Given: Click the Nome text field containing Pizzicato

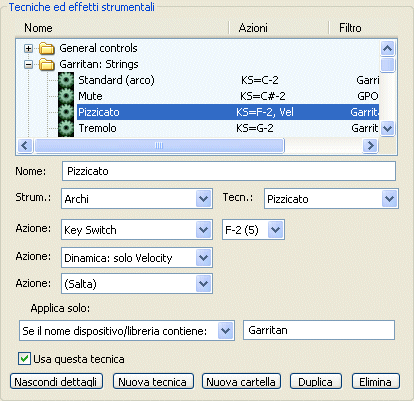Looking at the screenshot, I should click(x=229, y=171).
